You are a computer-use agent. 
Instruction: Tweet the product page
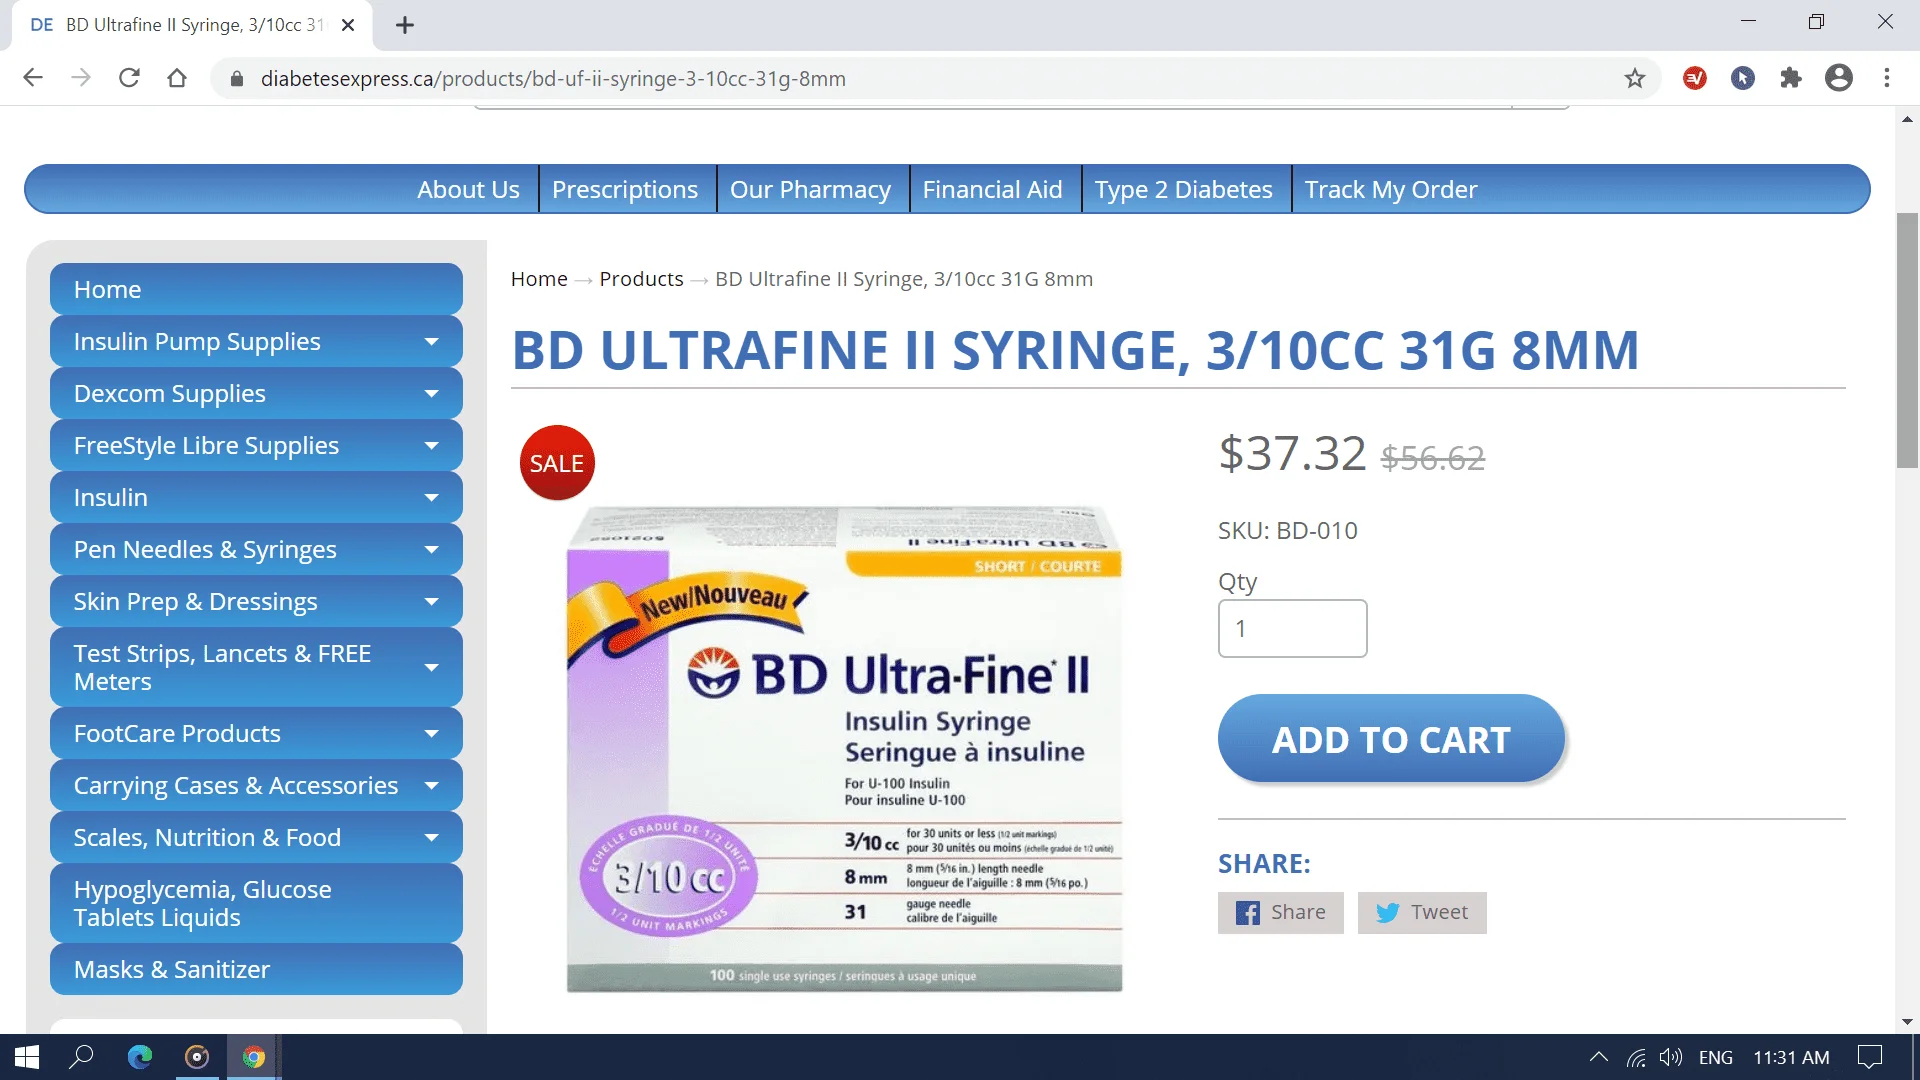1422,913
